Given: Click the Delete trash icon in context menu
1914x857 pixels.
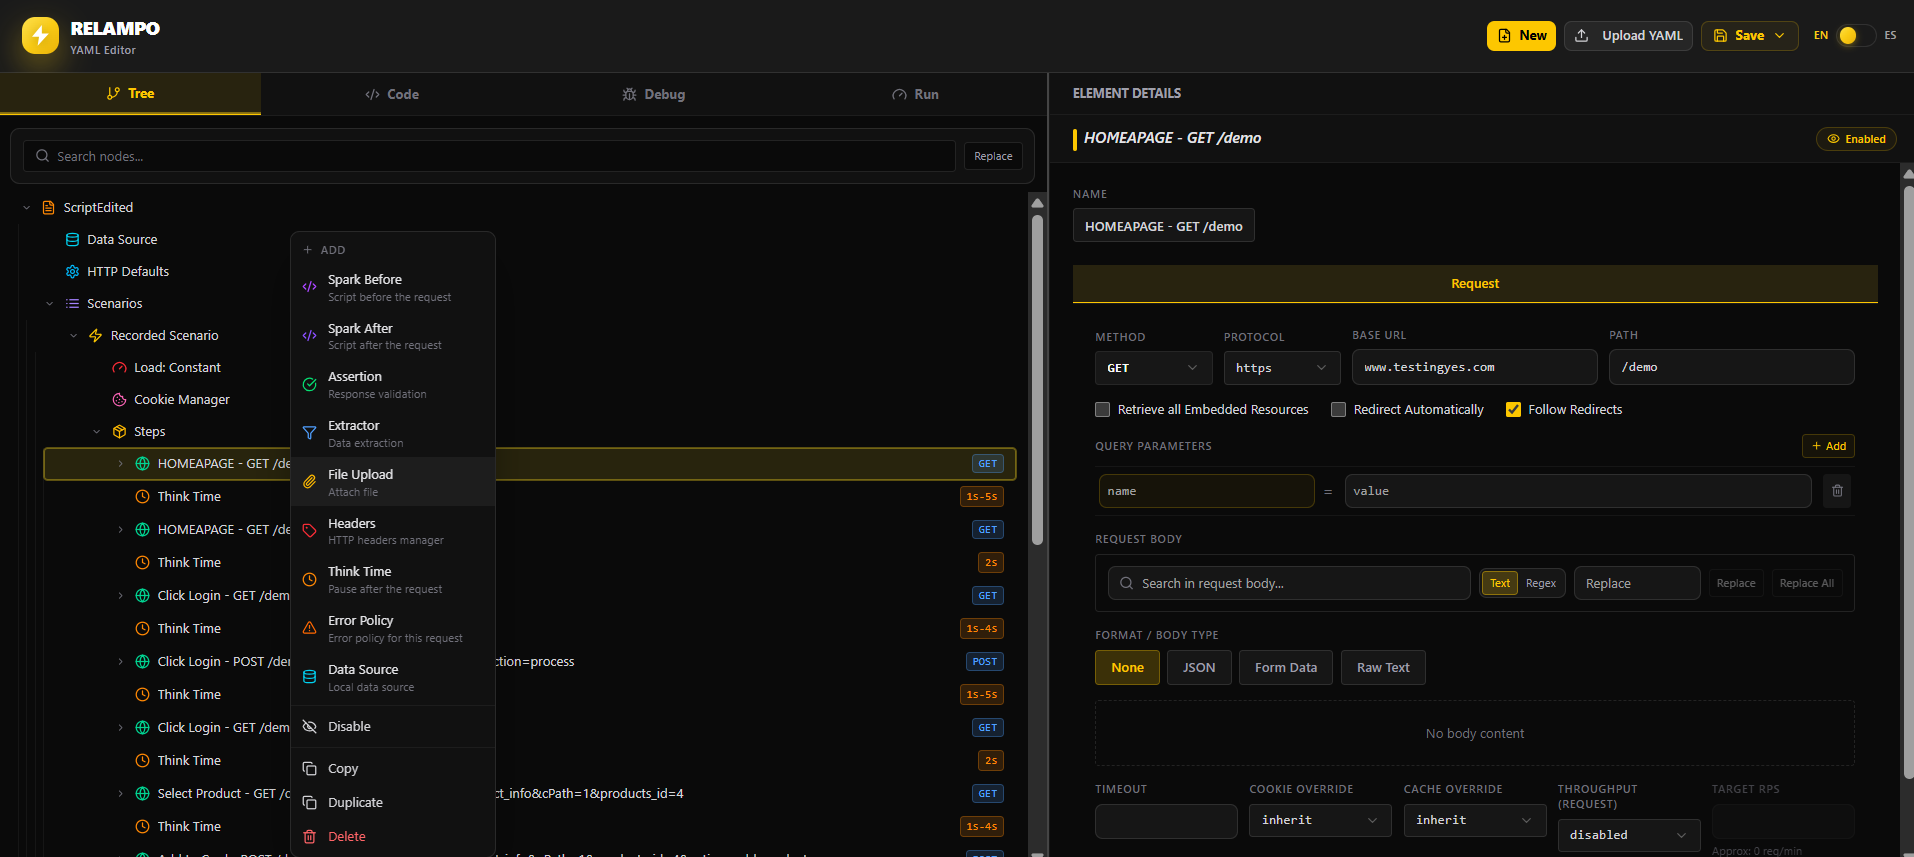Looking at the screenshot, I should coord(310,837).
